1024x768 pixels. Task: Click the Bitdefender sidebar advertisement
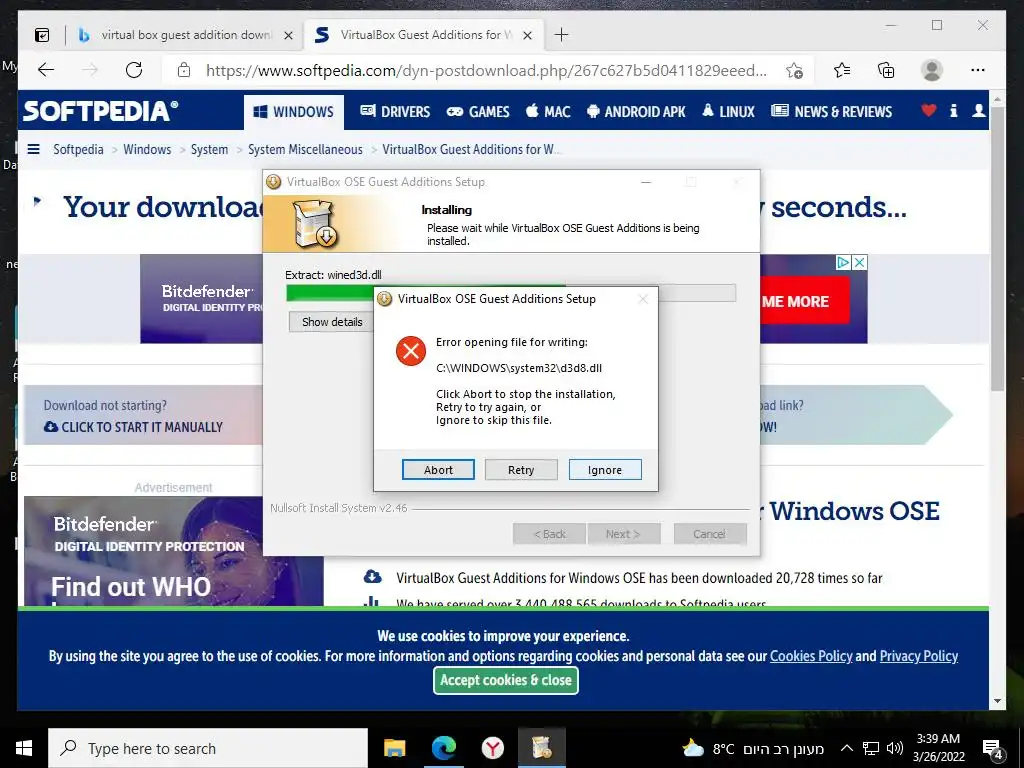174,551
